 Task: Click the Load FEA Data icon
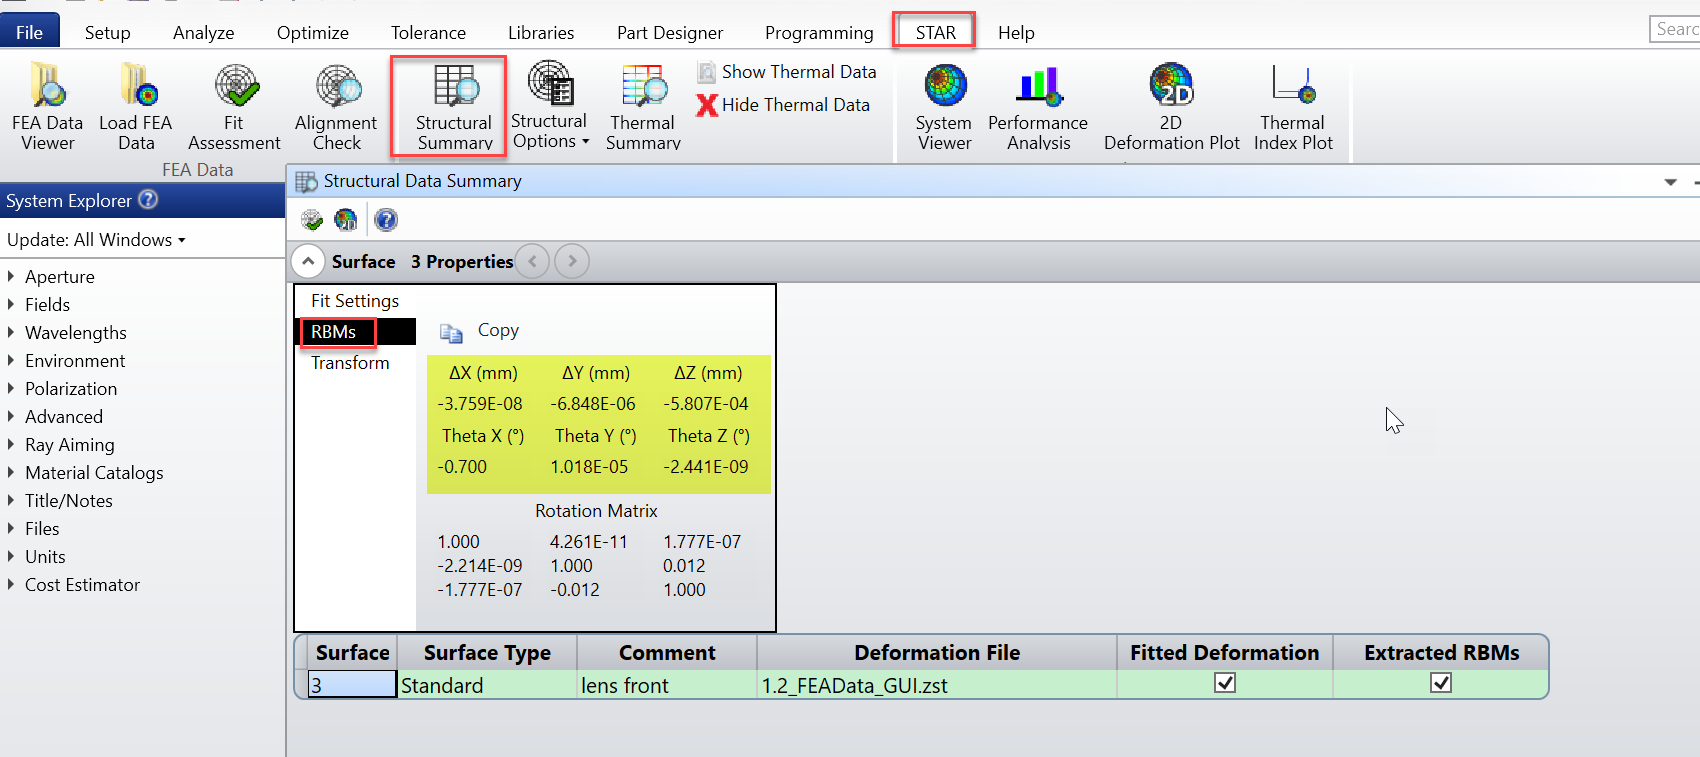(136, 106)
